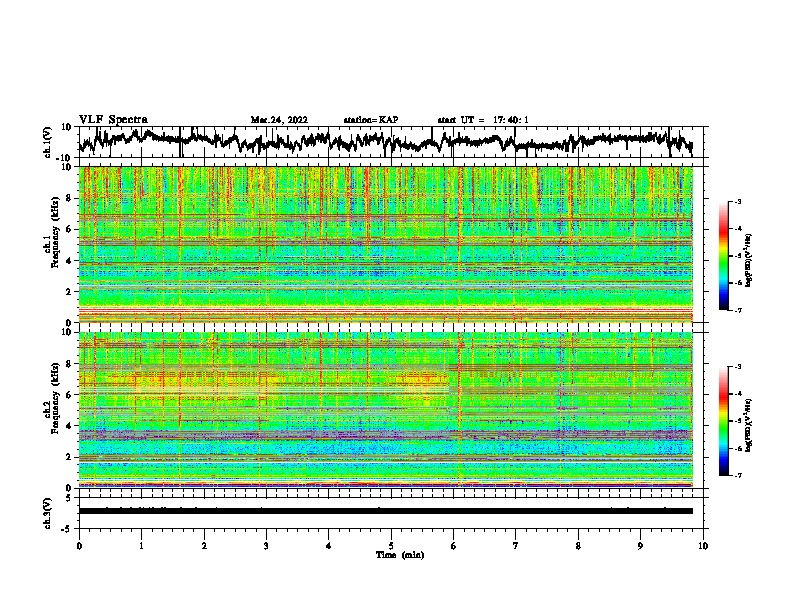This screenshot has height=612, width=792.
Task: Click time axis tick label "0"
Action: pos(79,546)
